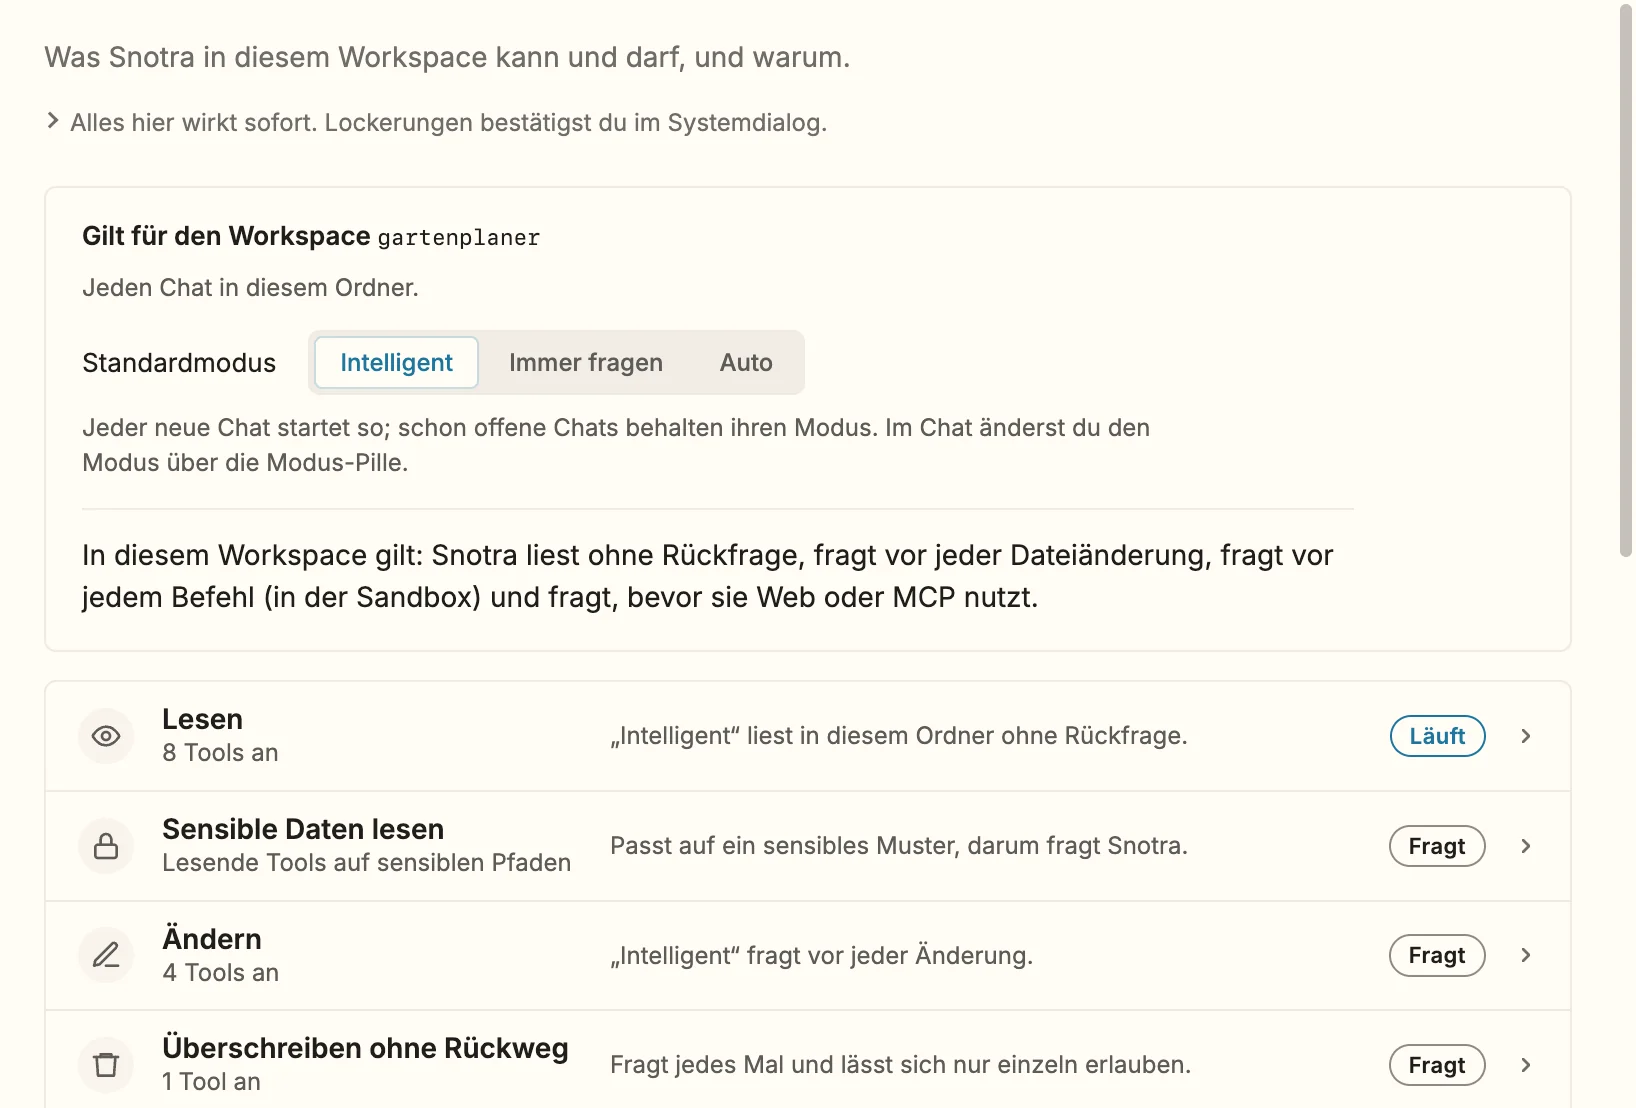Click the text 'Jeden Chat in diesem Ordner.'

point(251,288)
